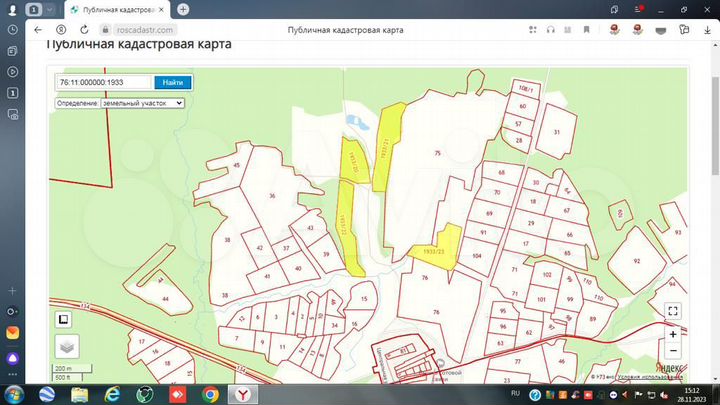The height and width of the screenshot is (405, 720).
Task: Toggle fullscreen map view
Action: pyautogui.click(x=673, y=311)
